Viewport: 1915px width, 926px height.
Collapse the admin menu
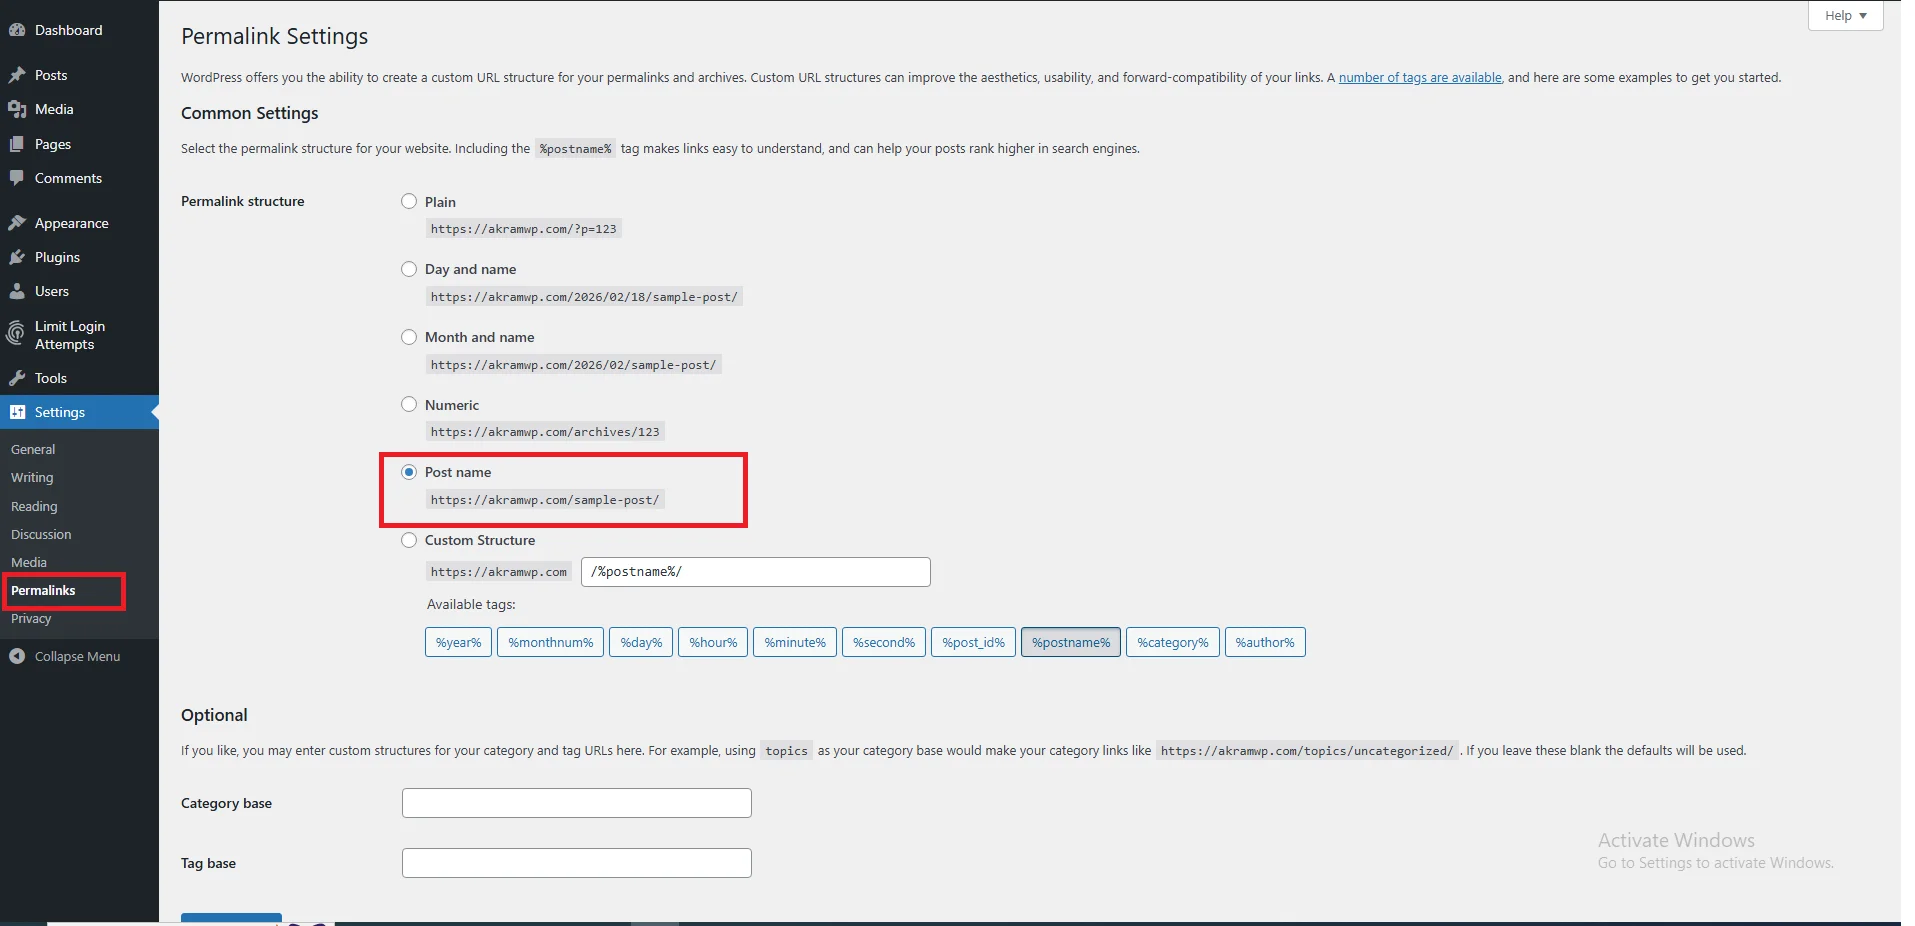coord(70,656)
